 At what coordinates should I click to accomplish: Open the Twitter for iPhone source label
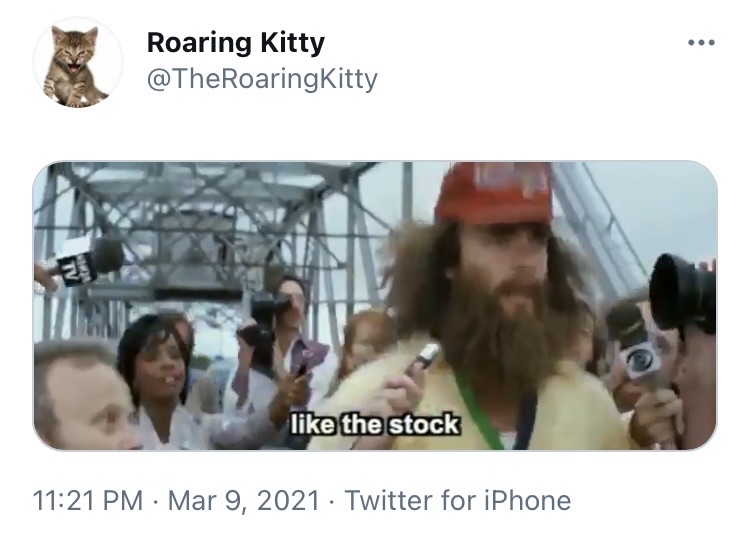[x=458, y=500]
